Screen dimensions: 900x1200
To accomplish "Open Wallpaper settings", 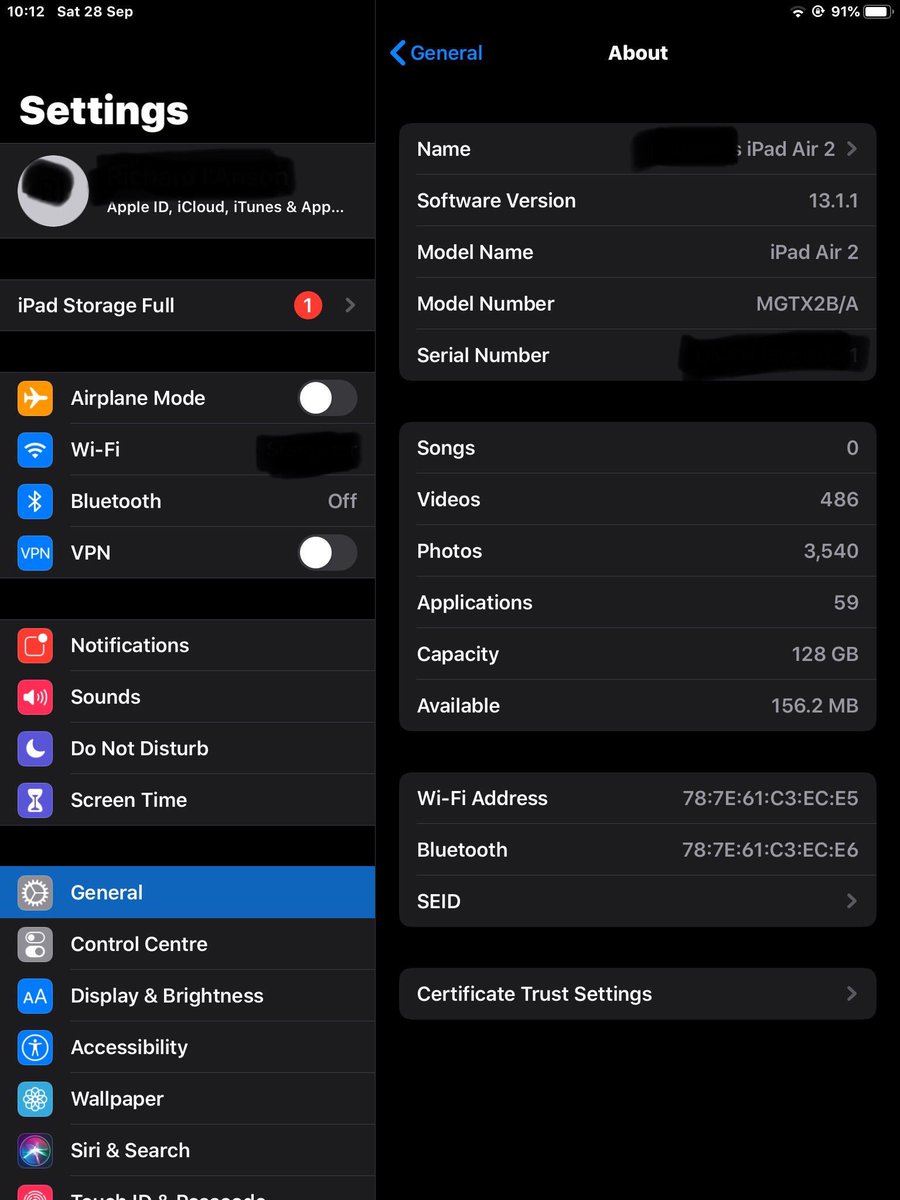I will [x=187, y=1099].
